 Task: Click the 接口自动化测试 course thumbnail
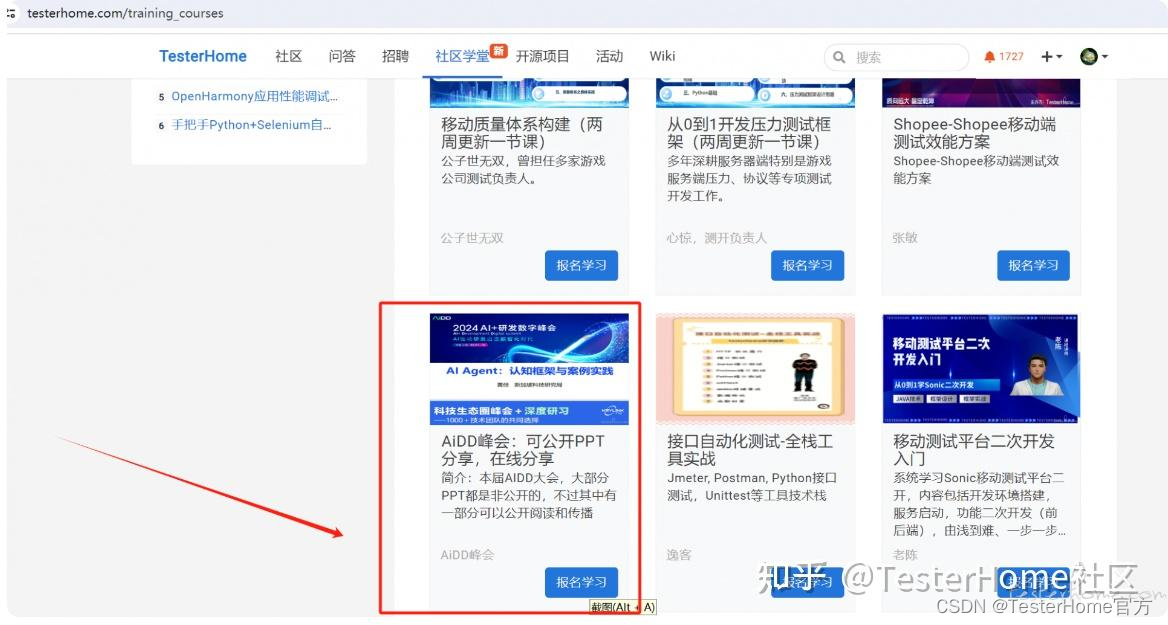(x=755, y=368)
